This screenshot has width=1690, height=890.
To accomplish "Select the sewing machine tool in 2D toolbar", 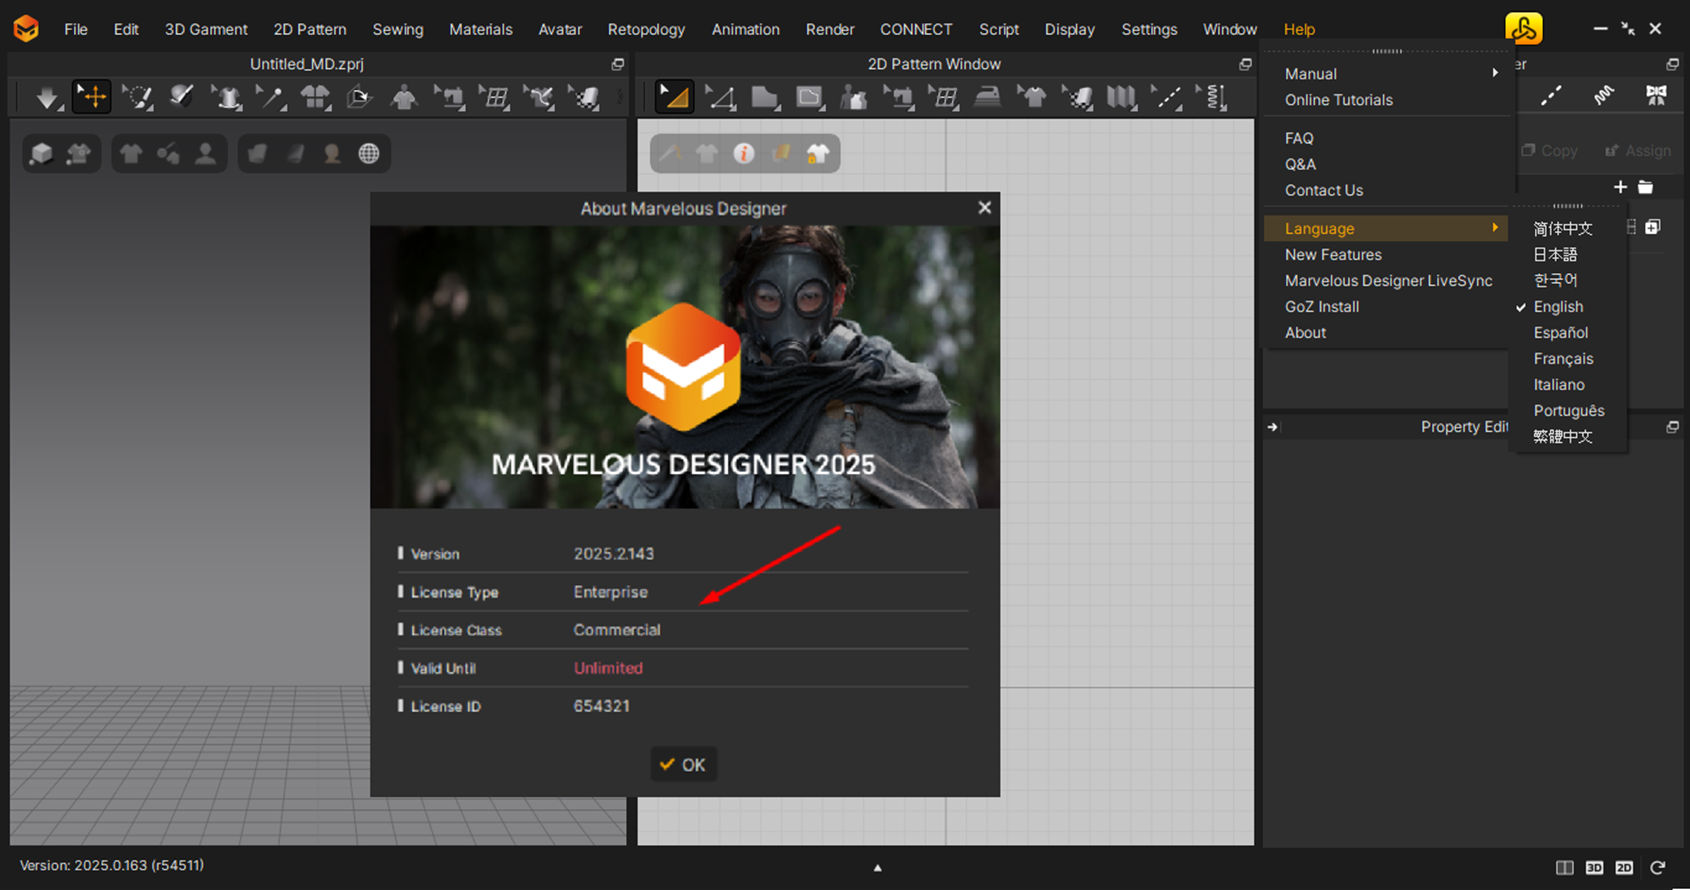I will (898, 97).
